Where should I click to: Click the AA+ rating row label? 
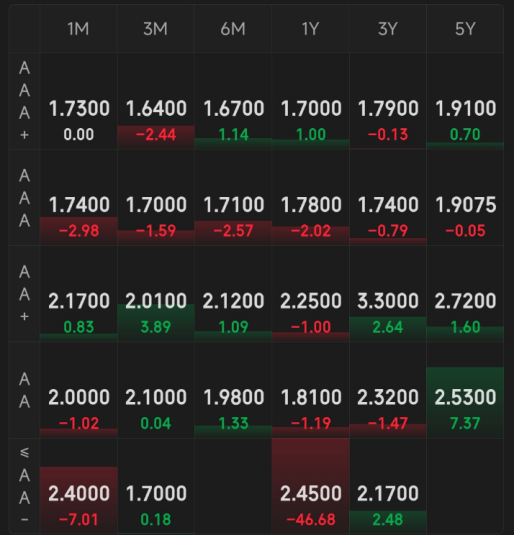coord(24,294)
